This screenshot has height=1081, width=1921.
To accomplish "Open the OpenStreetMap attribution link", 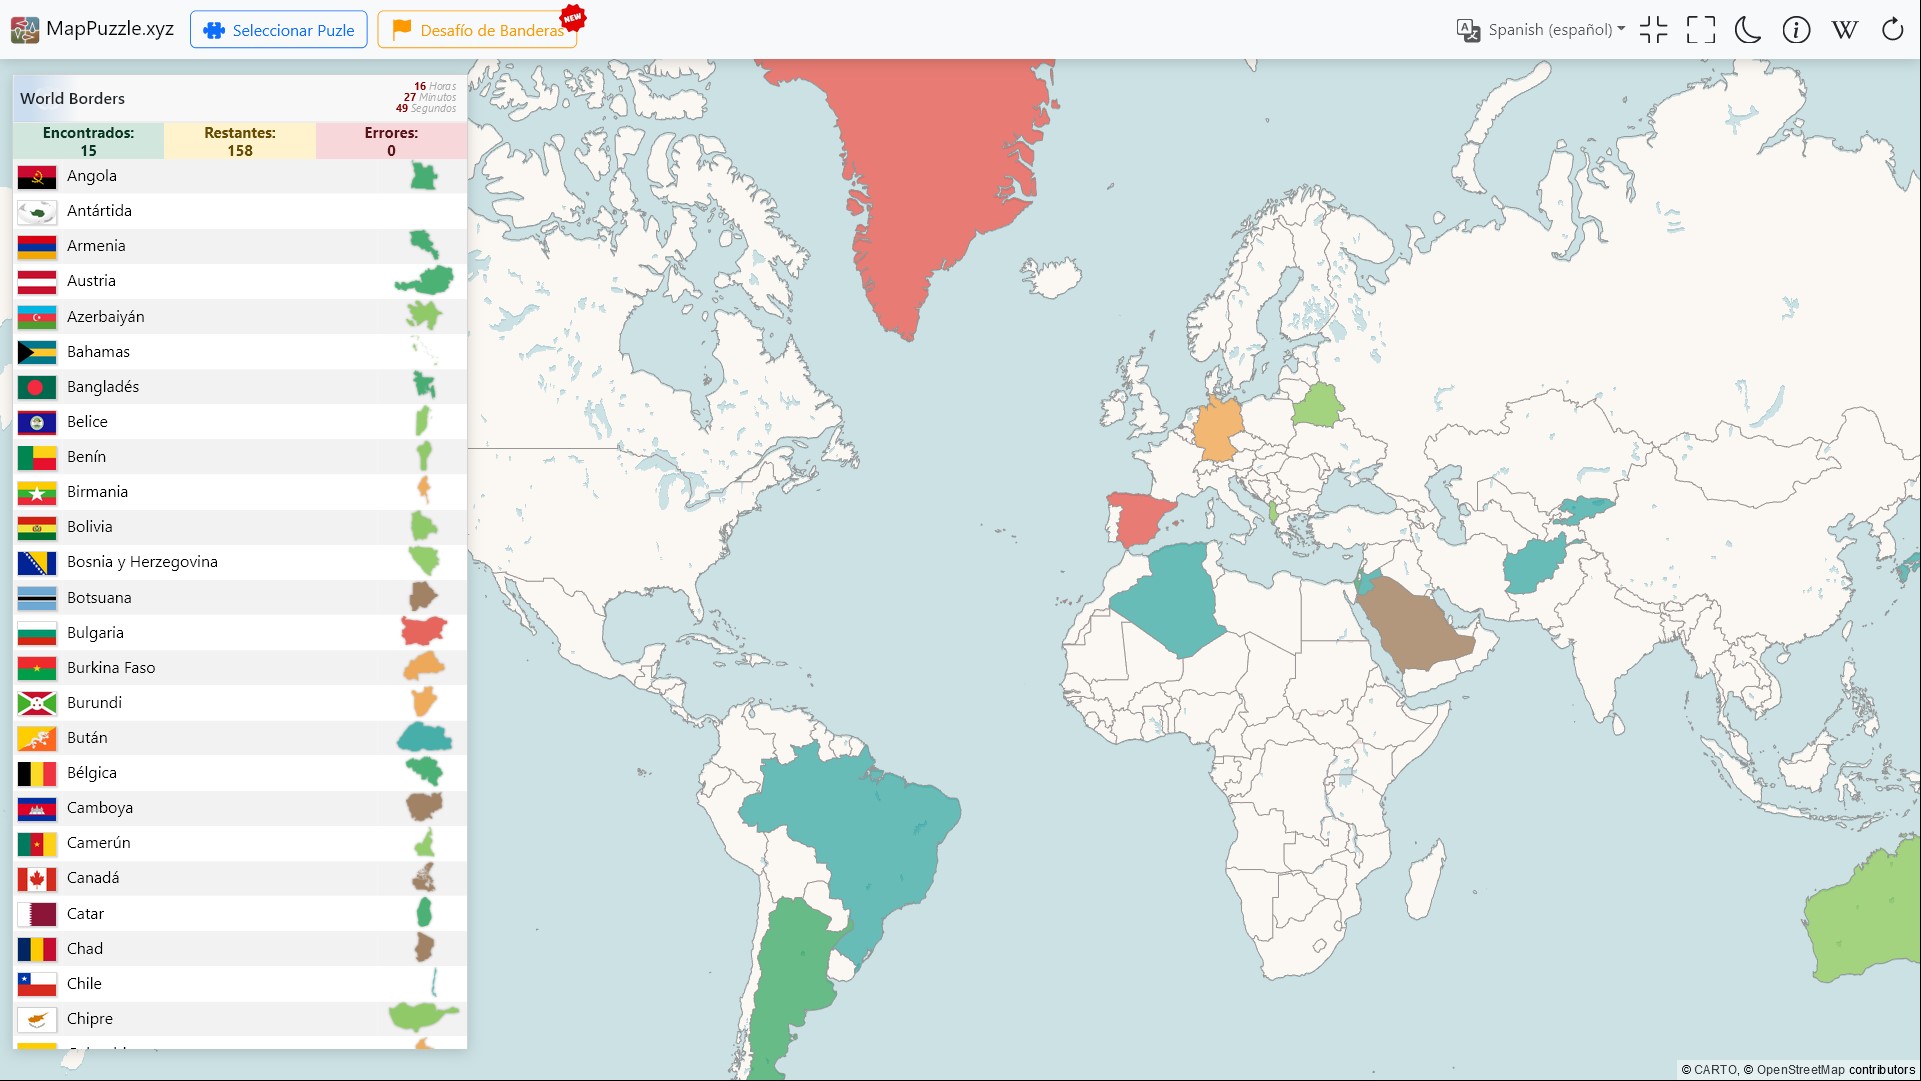I will 1800,1070.
